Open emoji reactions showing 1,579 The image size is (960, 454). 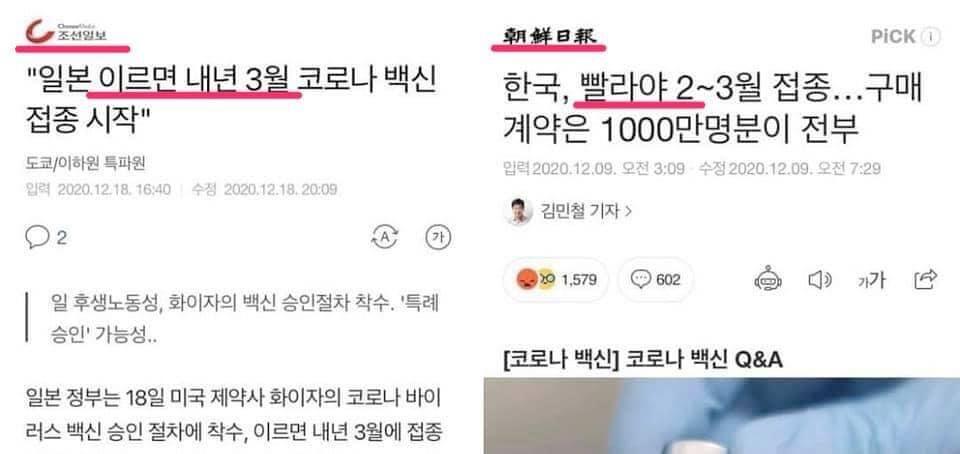tap(555, 280)
